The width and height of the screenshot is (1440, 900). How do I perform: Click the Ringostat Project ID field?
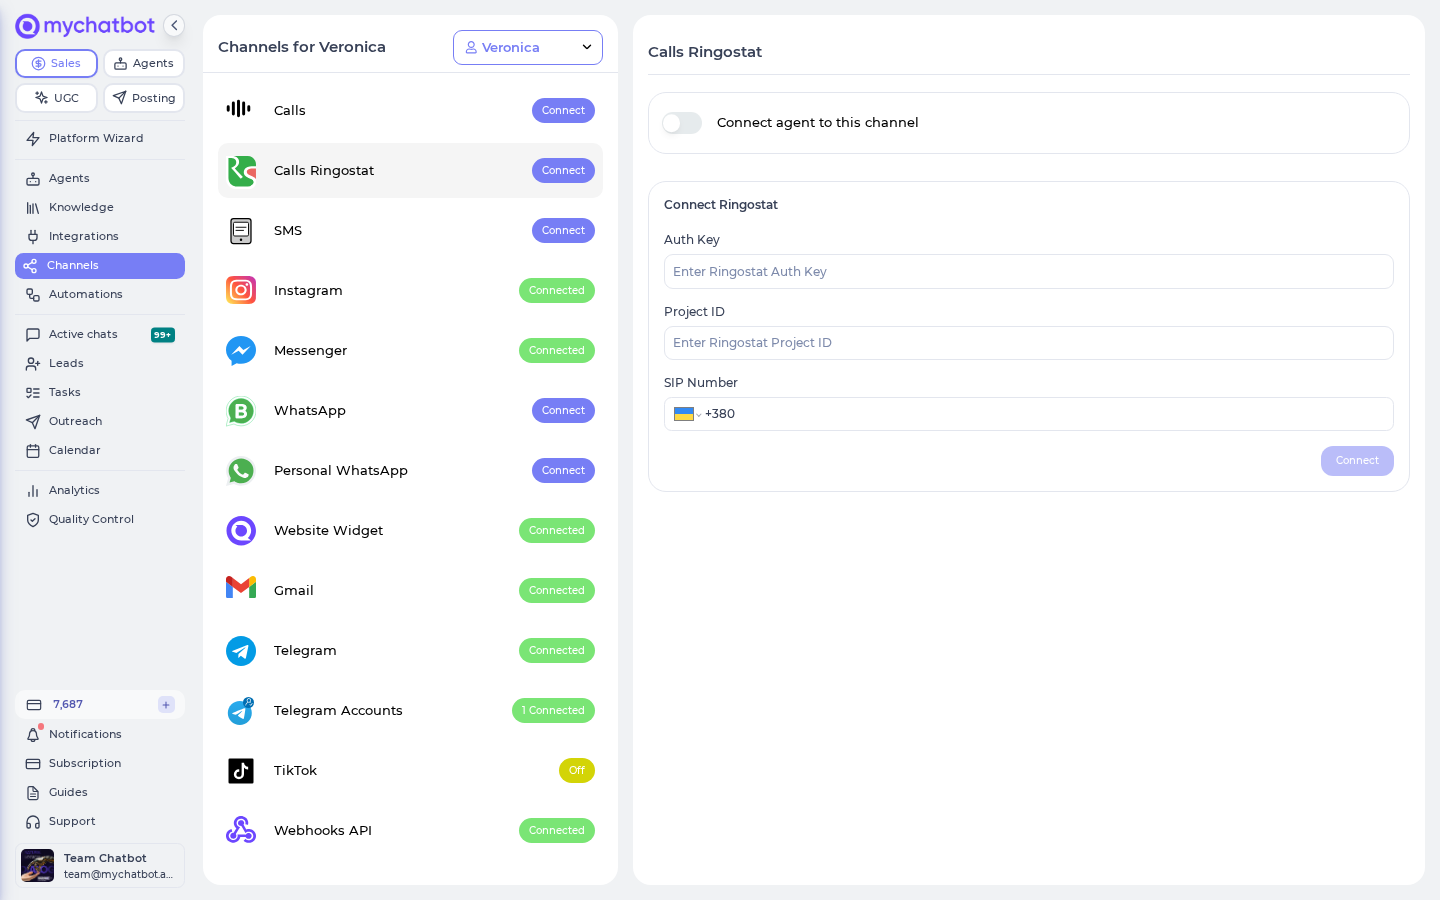tap(1029, 343)
